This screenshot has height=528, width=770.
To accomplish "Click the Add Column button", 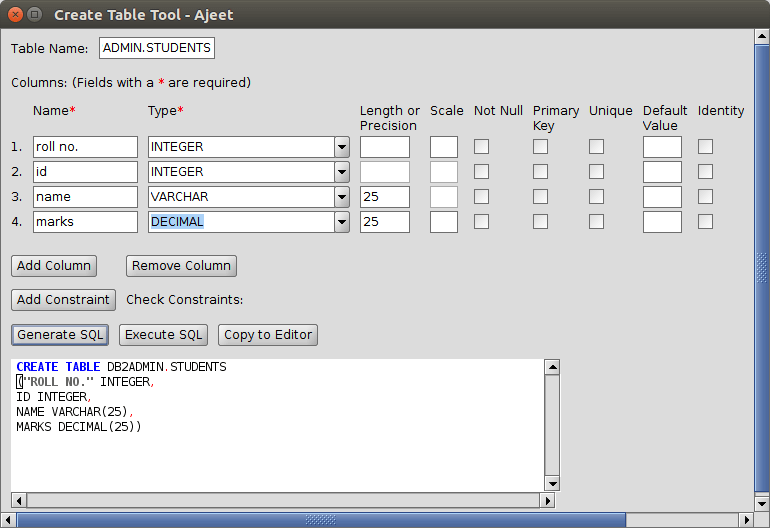I will click(54, 265).
